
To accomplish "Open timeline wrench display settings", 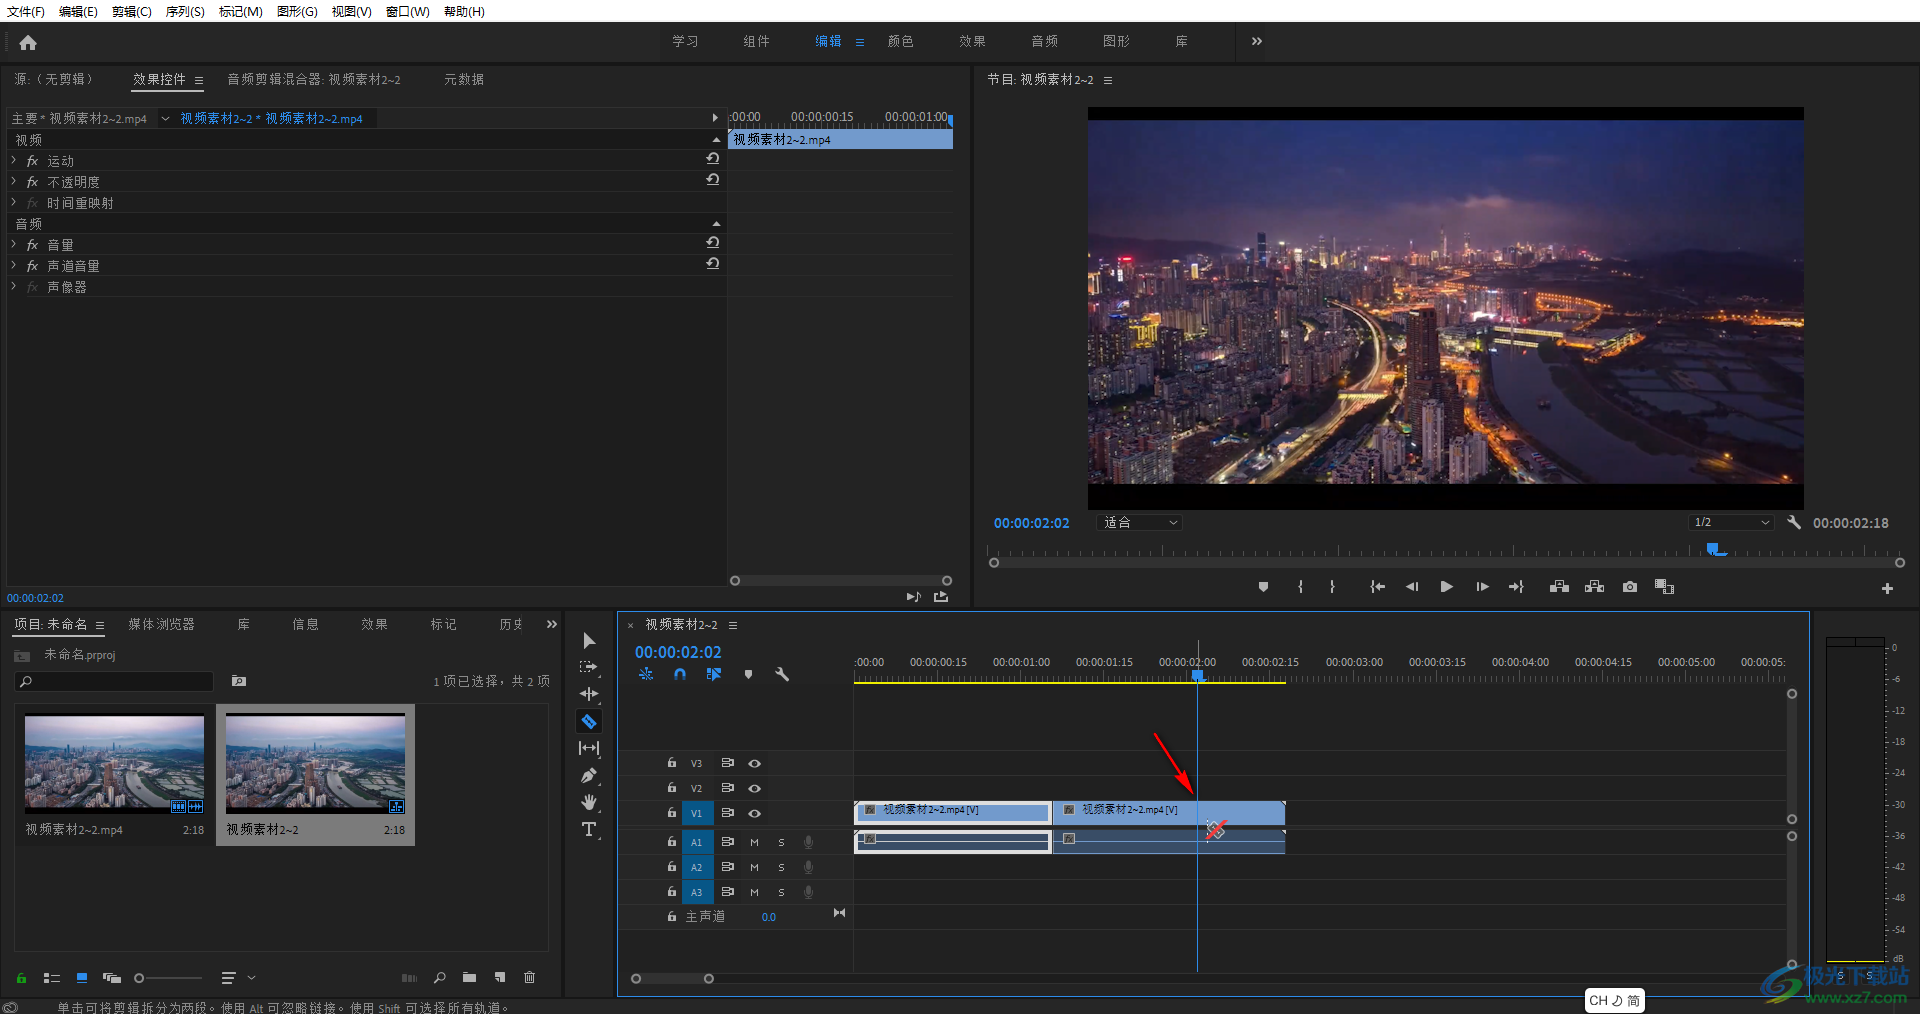I will tap(782, 675).
